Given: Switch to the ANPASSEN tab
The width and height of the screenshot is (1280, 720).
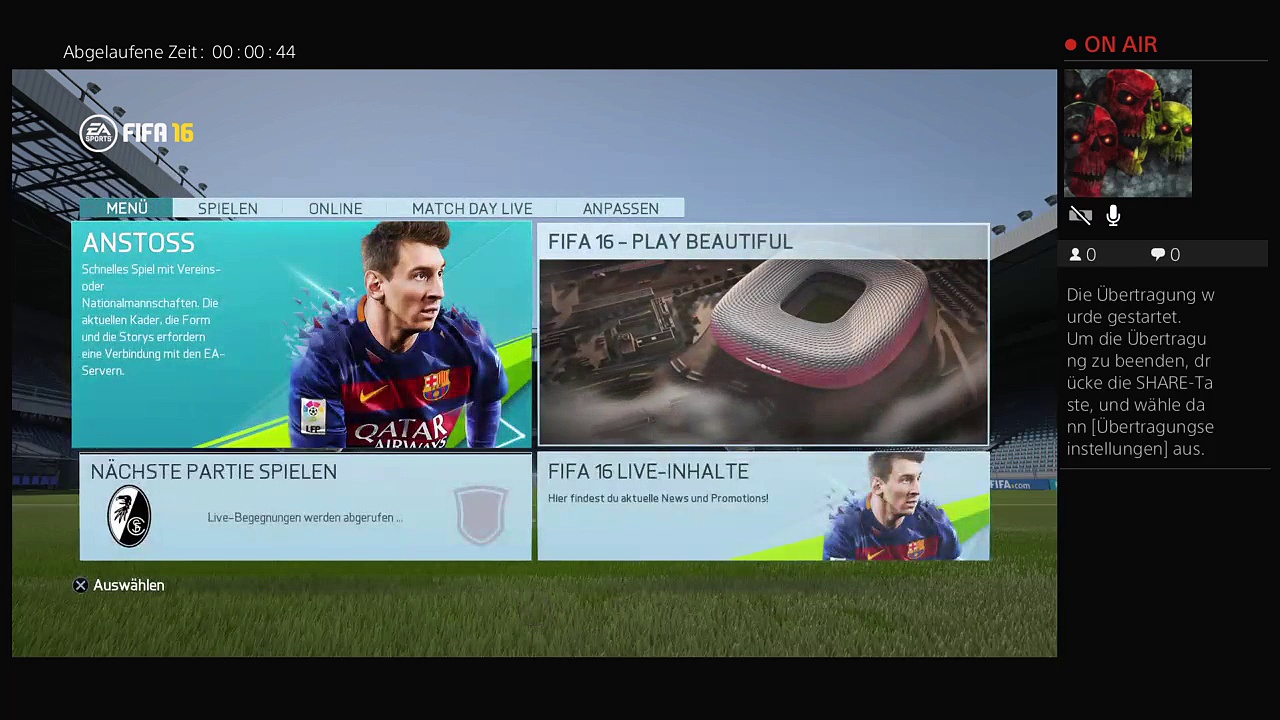Looking at the screenshot, I should [620, 208].
